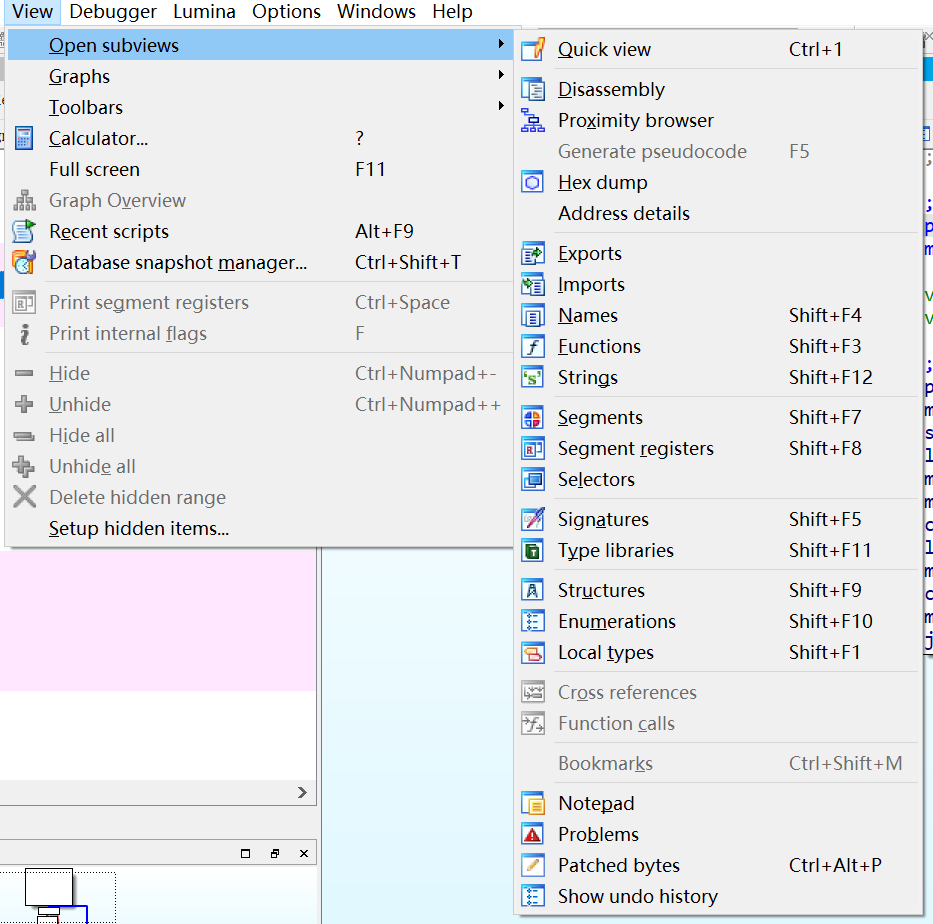Choose Setup hidden items entry
The image size is (933, 924).
coord(261,528)
